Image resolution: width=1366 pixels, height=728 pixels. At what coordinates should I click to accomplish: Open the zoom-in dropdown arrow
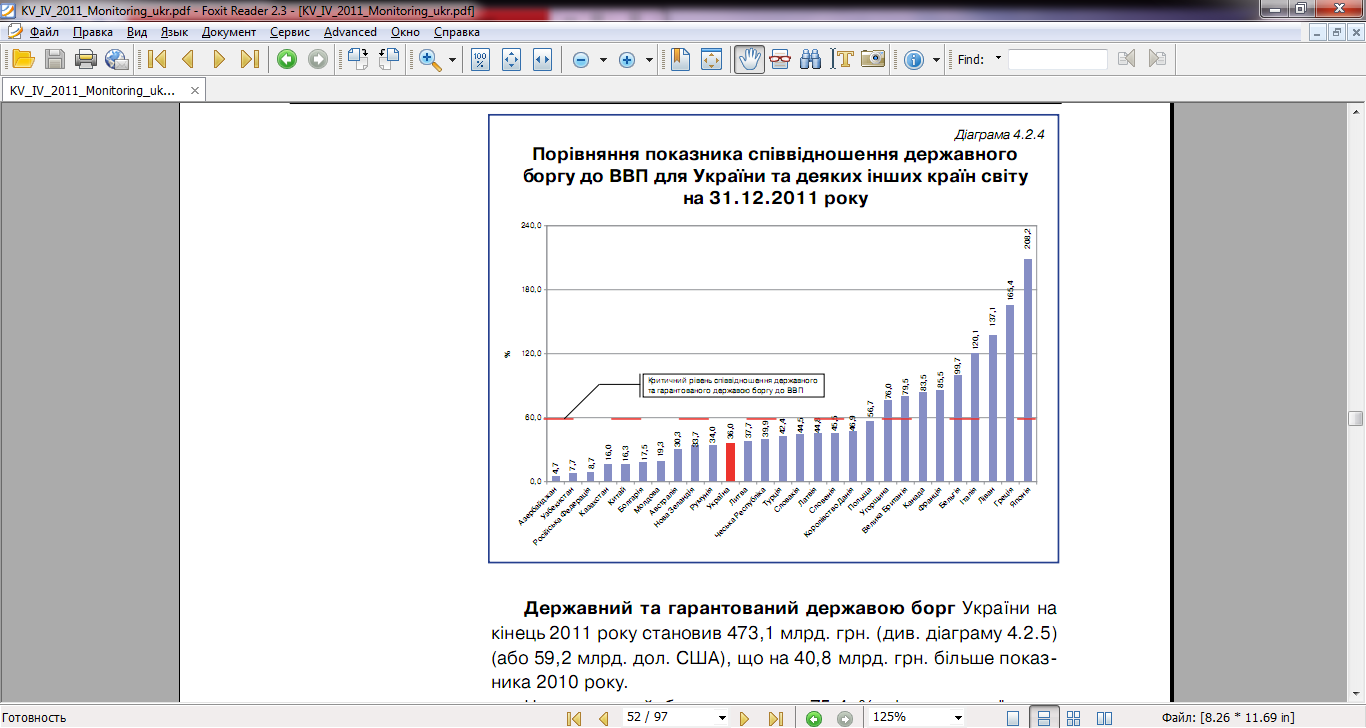click(x=649, y=60)
